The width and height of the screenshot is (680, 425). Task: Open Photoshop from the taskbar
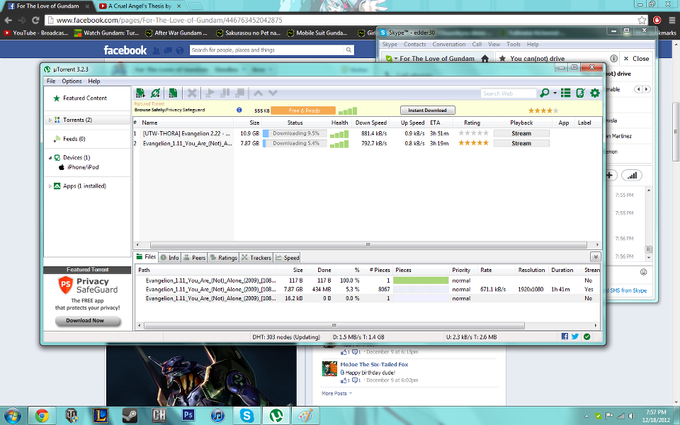tap(188, 415)
